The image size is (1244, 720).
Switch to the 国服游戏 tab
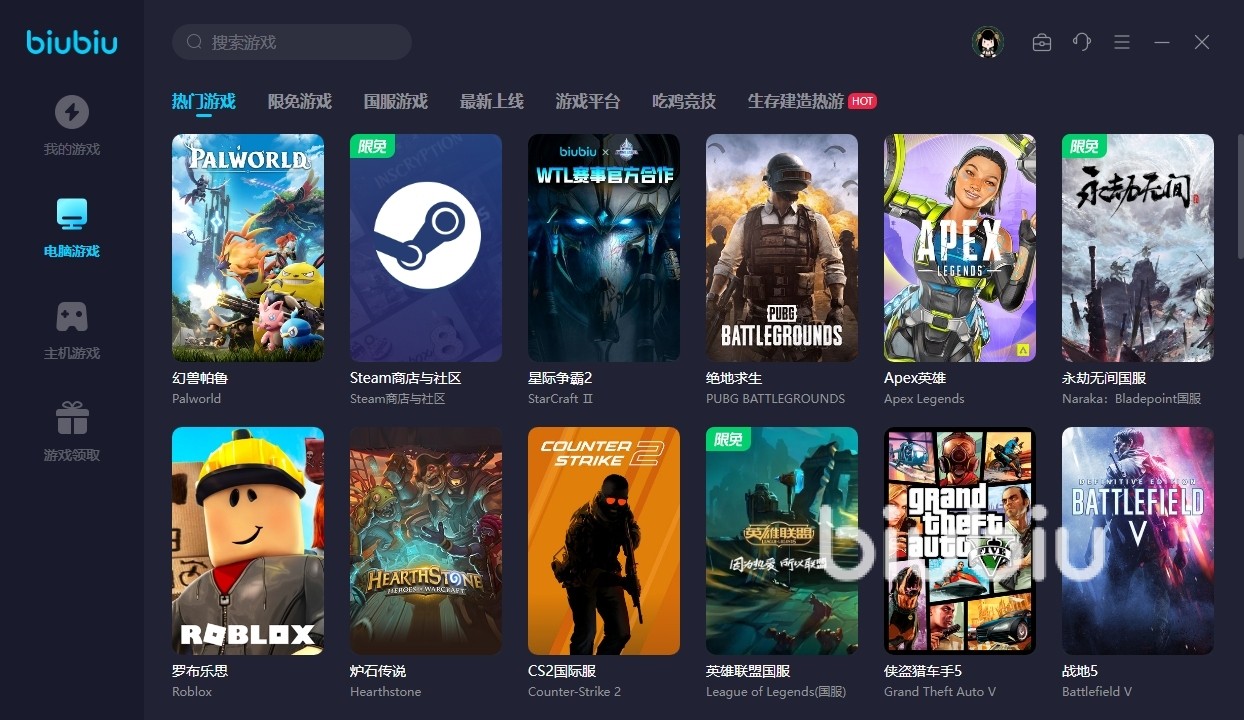point(395,101)
